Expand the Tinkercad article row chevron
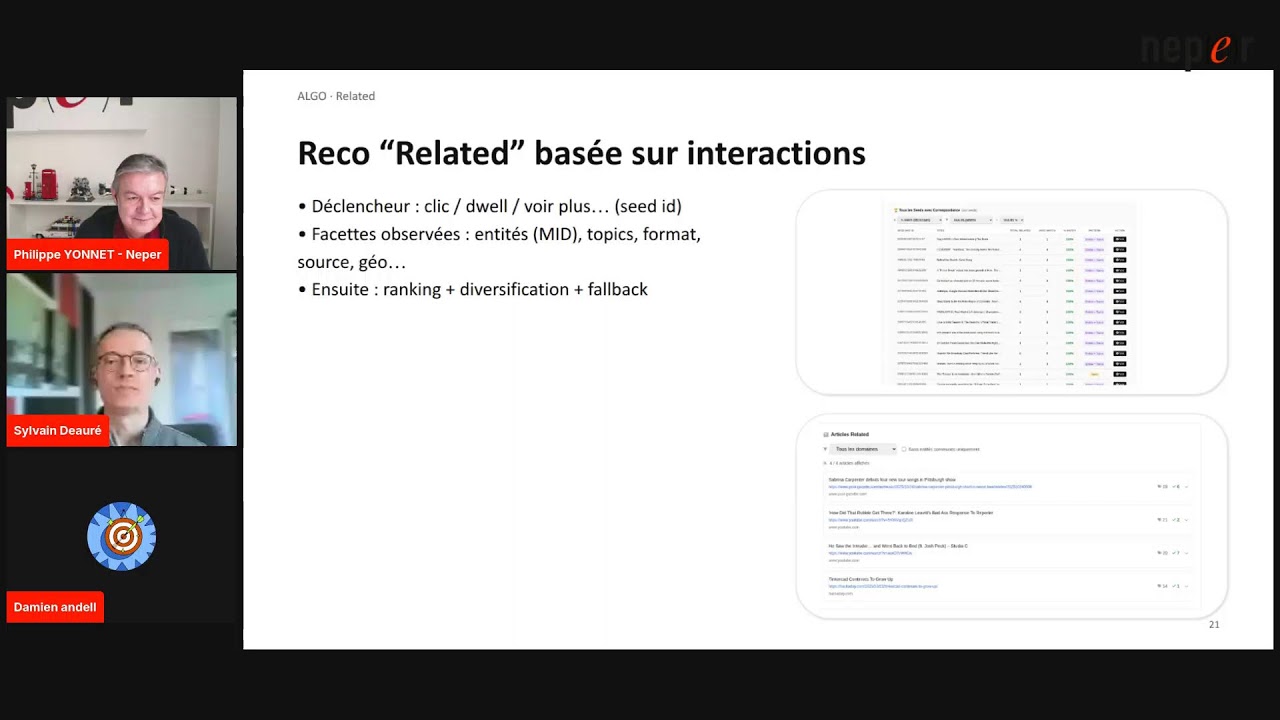This screenshot has width=1280, height=720. [1187, 586]
